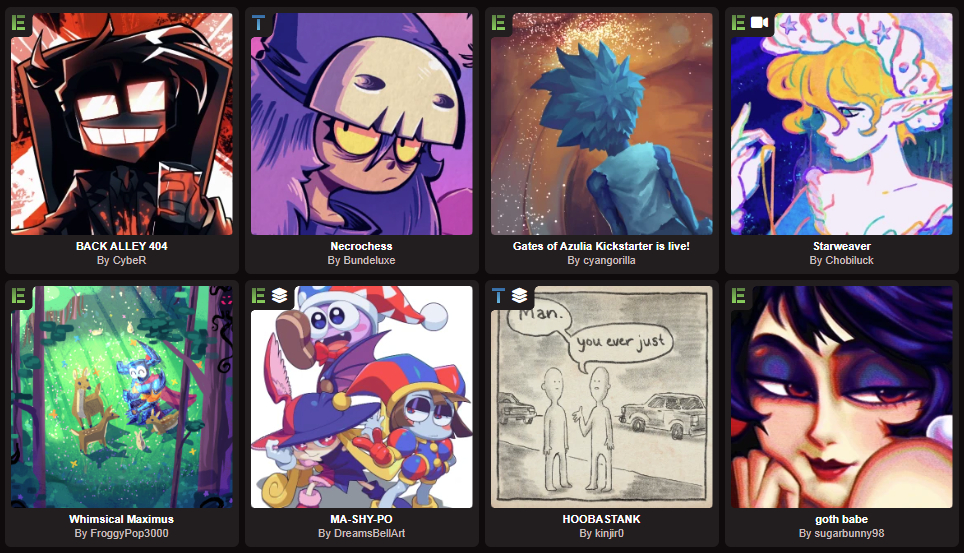Click the layers stack icon on HOOBASTANK
The image size is (964, 553).
[x=520, y=296]
